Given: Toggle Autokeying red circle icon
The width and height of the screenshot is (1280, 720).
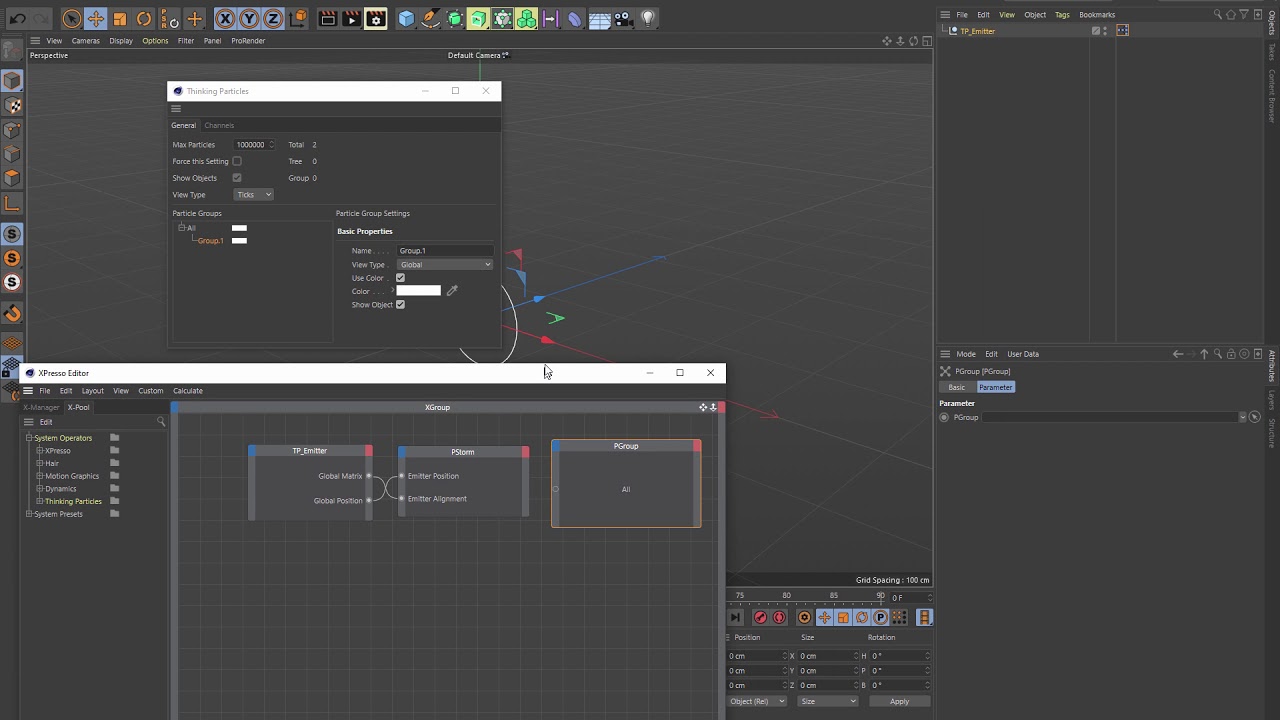Looking at the screenshot, I should (x=779, y=617).
